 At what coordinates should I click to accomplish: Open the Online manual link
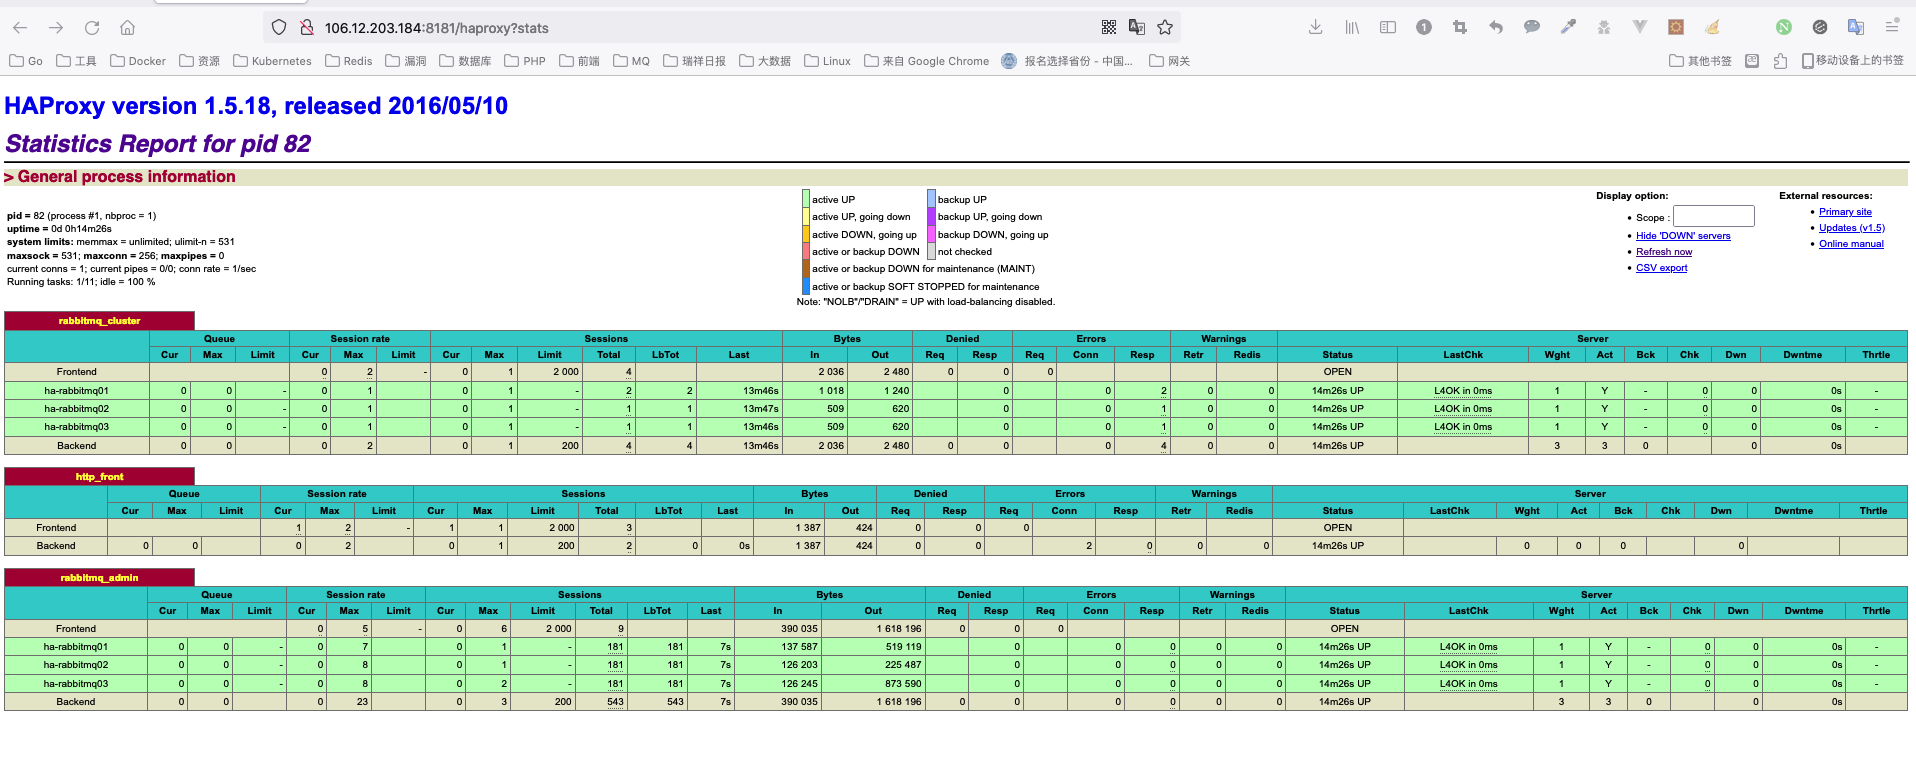click(1851, 244)
